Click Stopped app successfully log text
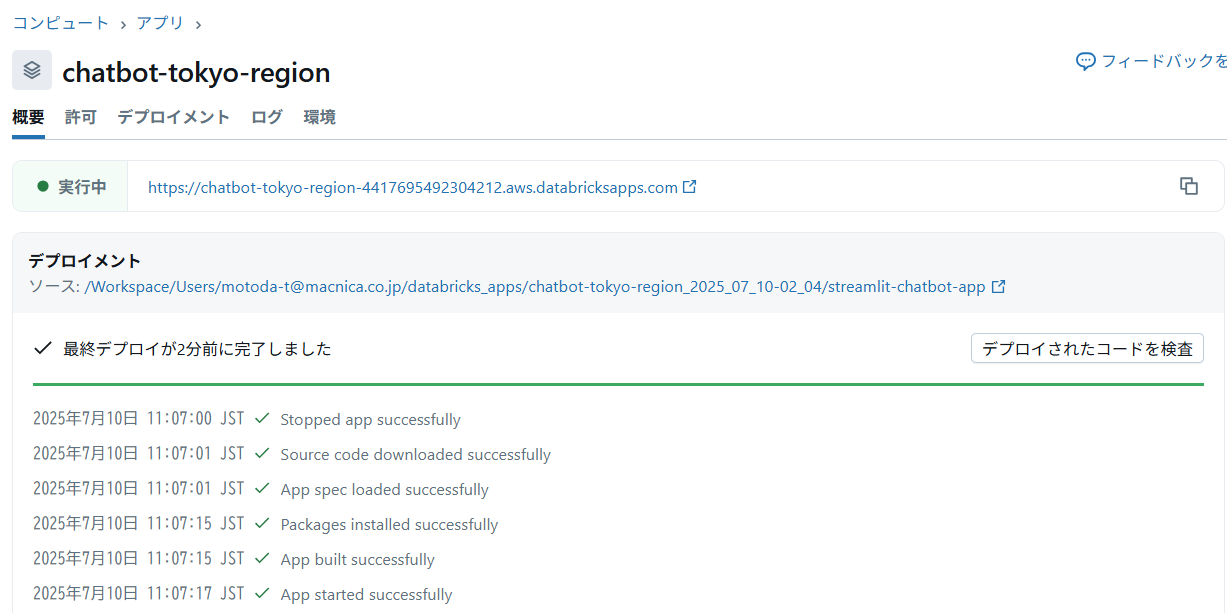Viewport: 1227px width, 613px height. click(x=371, y=420)
